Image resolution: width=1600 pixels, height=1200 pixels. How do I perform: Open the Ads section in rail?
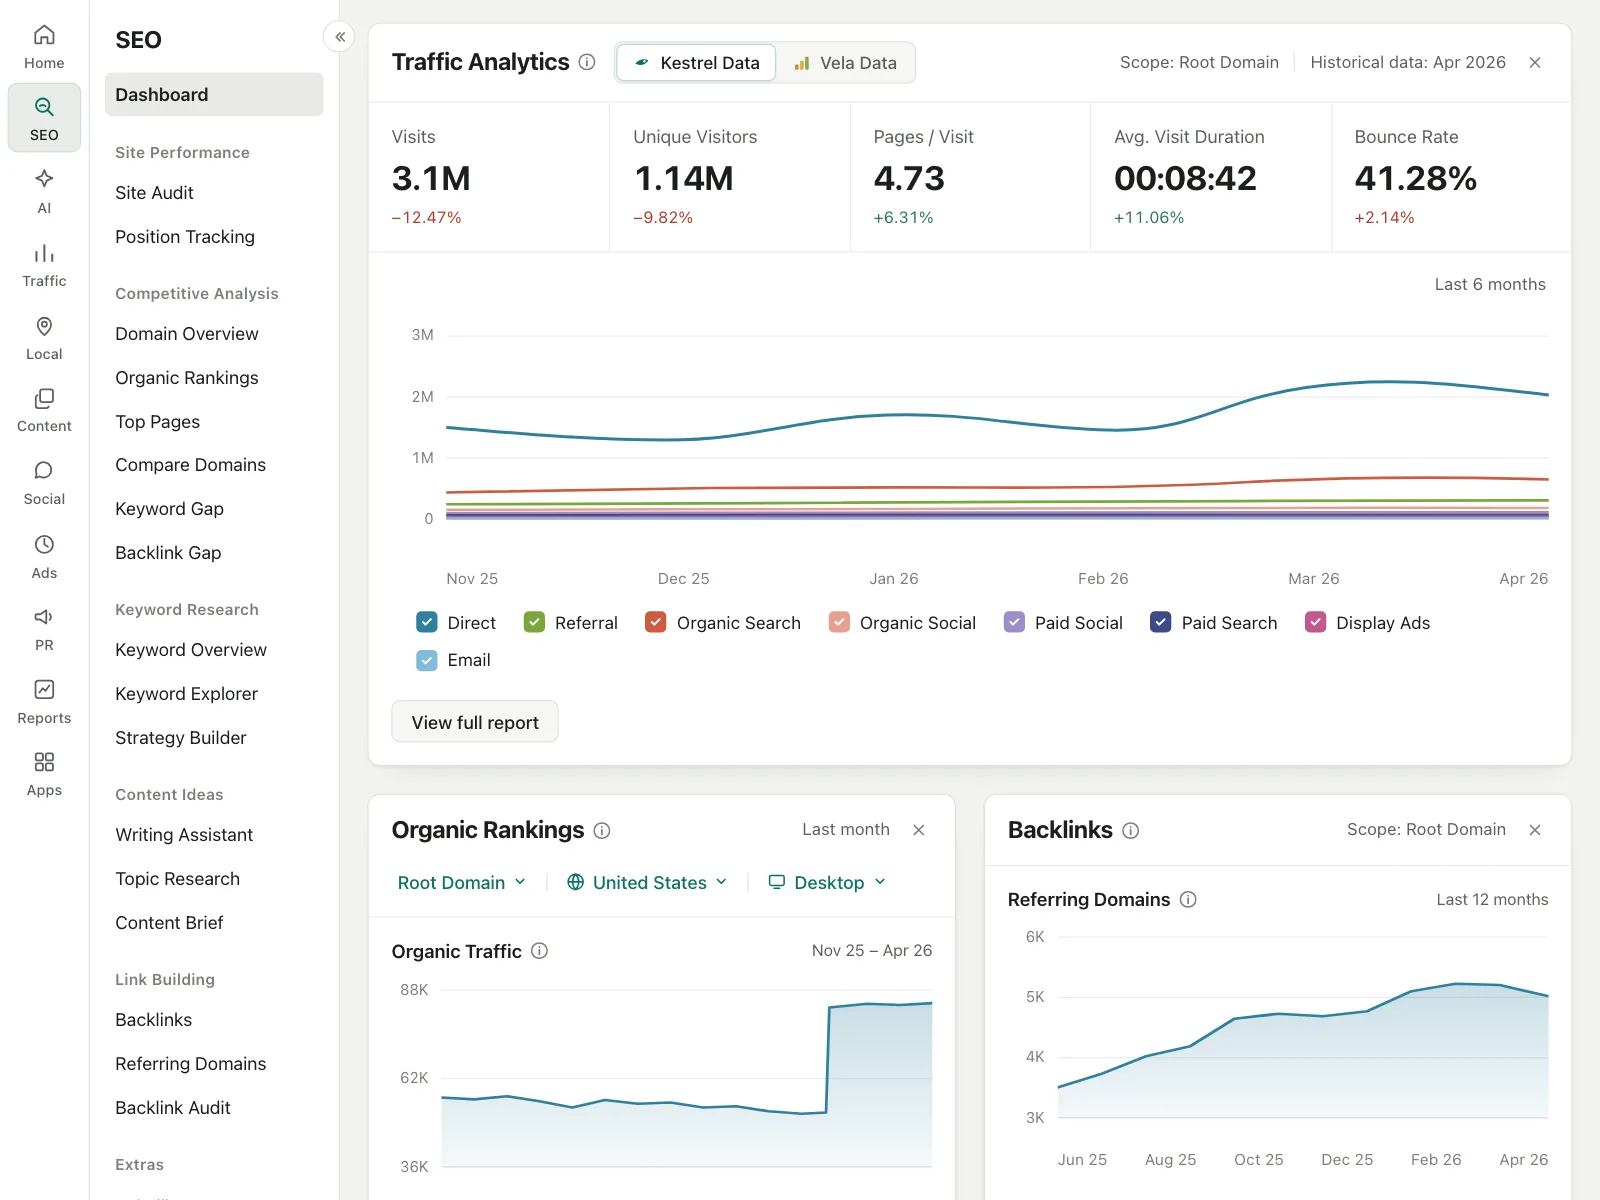[x=44, y=557]
